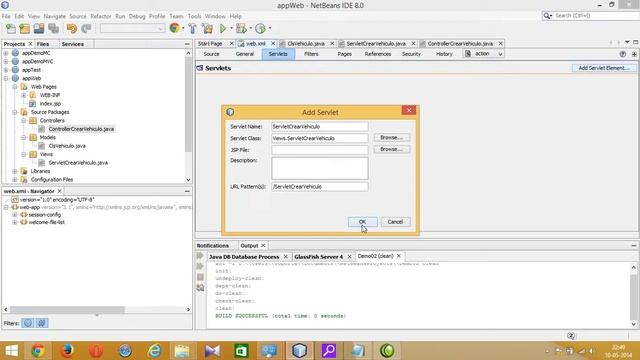This screenshot has height=360, width=640.
Task: Open the File menu
Action: pos(6,16)
